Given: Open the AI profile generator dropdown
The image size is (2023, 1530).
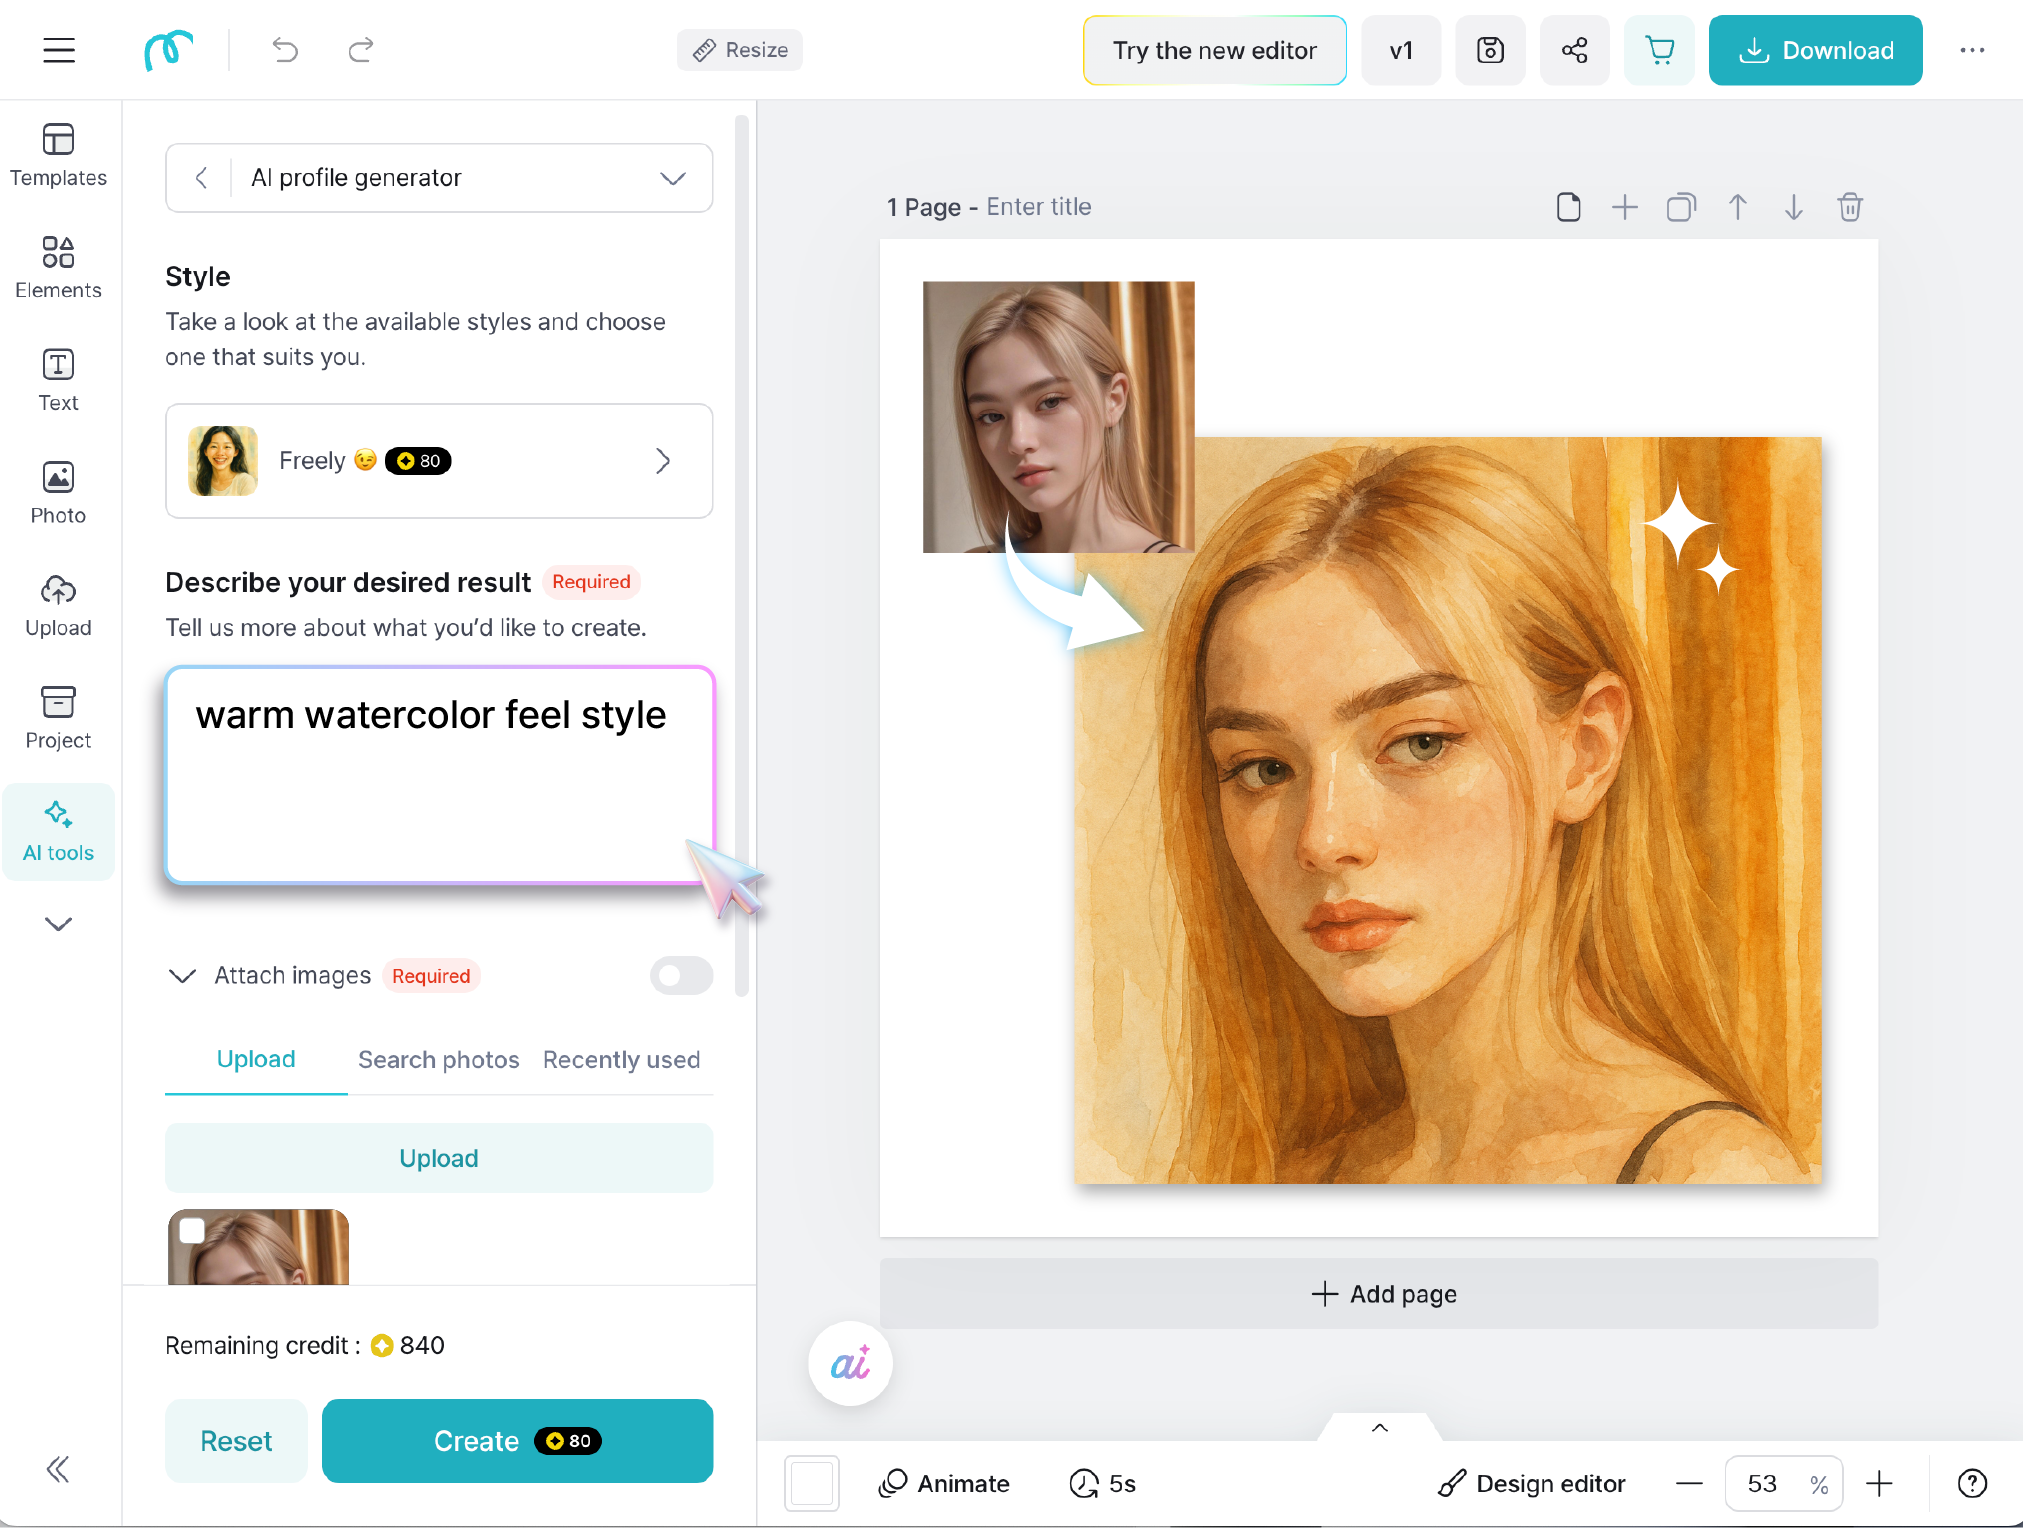Looking at the screenshot, I should pos(672,178).
